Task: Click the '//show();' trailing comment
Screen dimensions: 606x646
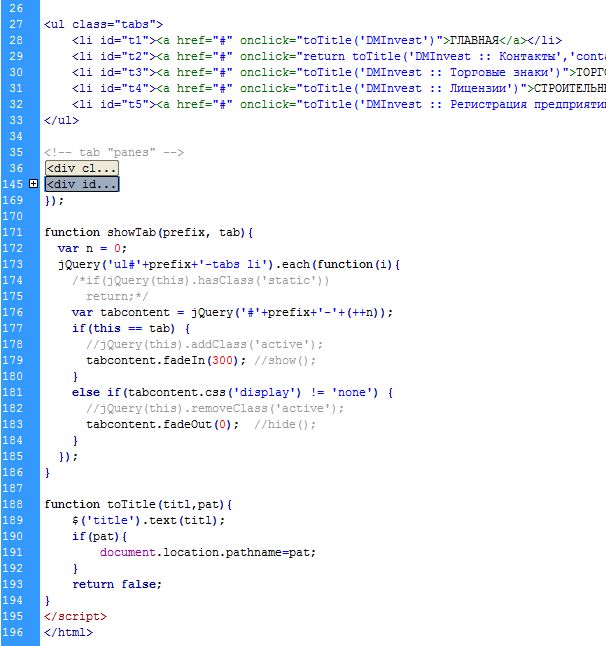Action: click(285, 360)
